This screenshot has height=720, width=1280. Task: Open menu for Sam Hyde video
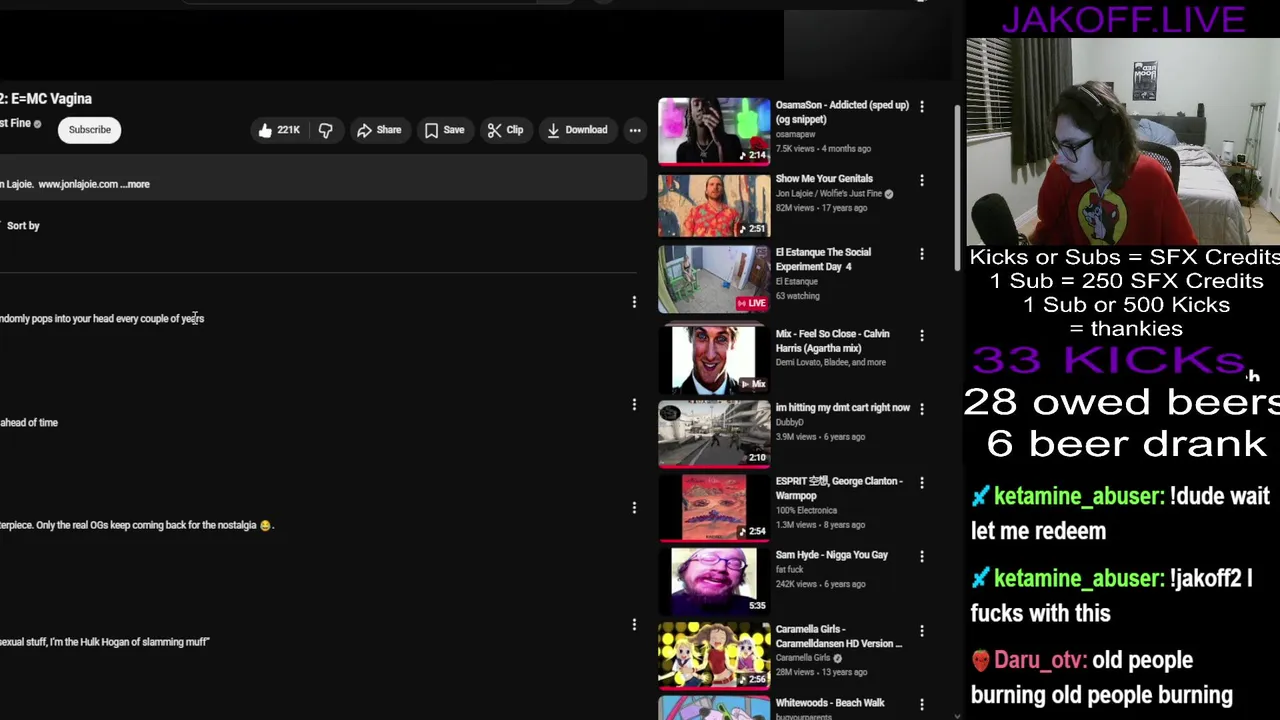(922, 557)
